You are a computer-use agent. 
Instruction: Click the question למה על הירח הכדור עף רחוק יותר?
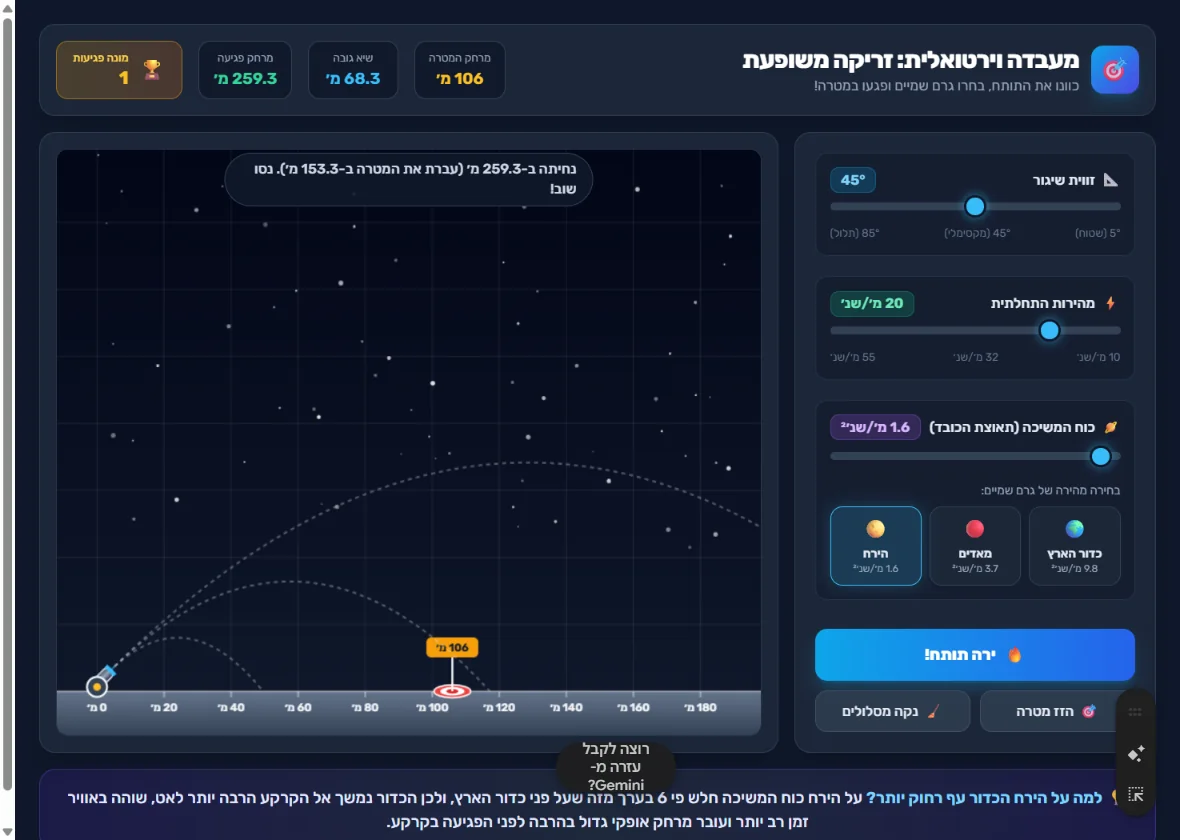pos(984,798)
